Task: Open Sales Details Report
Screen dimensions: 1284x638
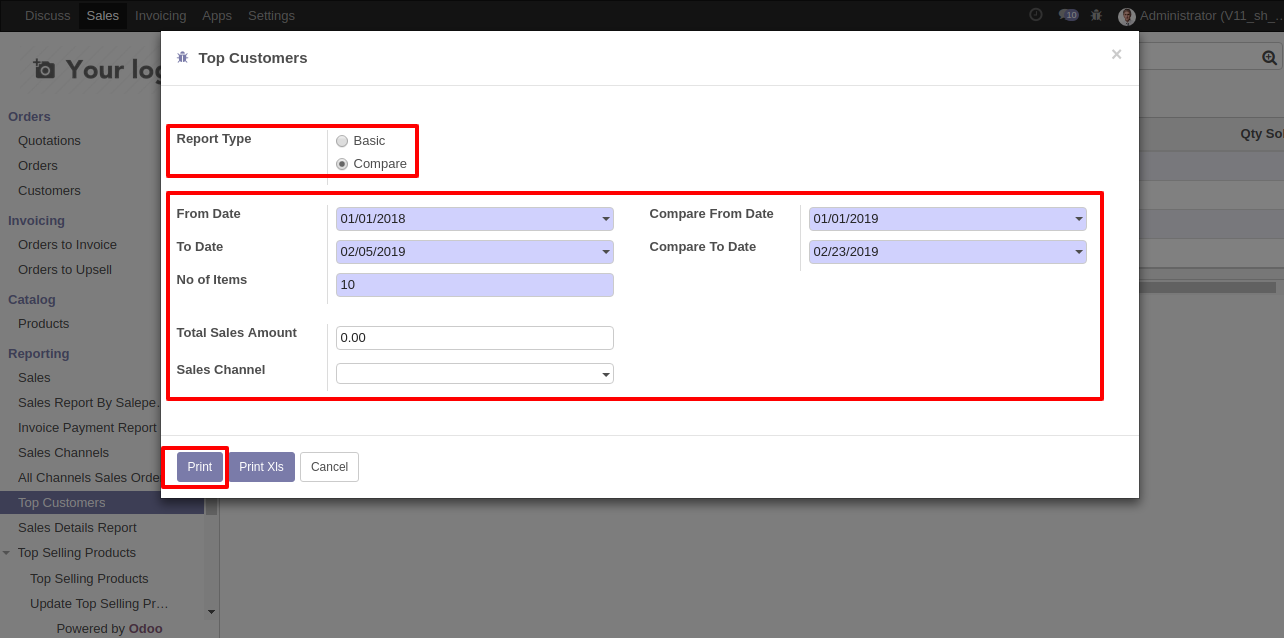Action: point(77,528)
